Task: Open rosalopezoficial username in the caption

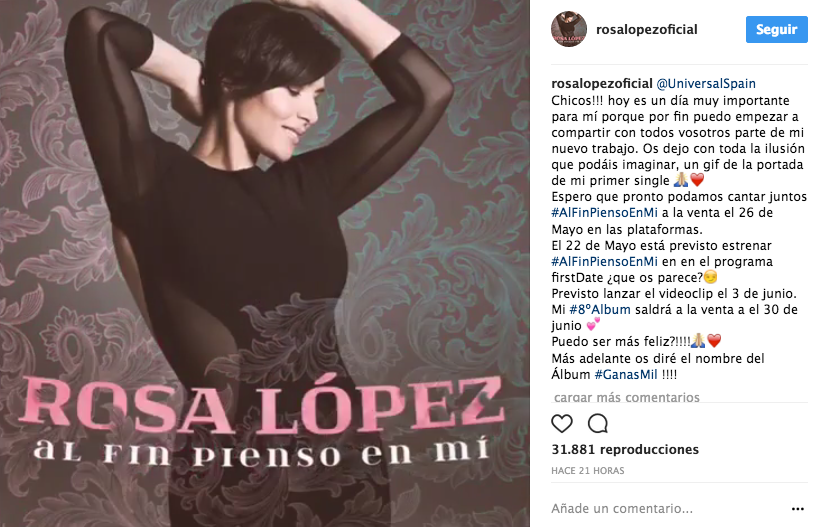Action: [x=602, y=83]
